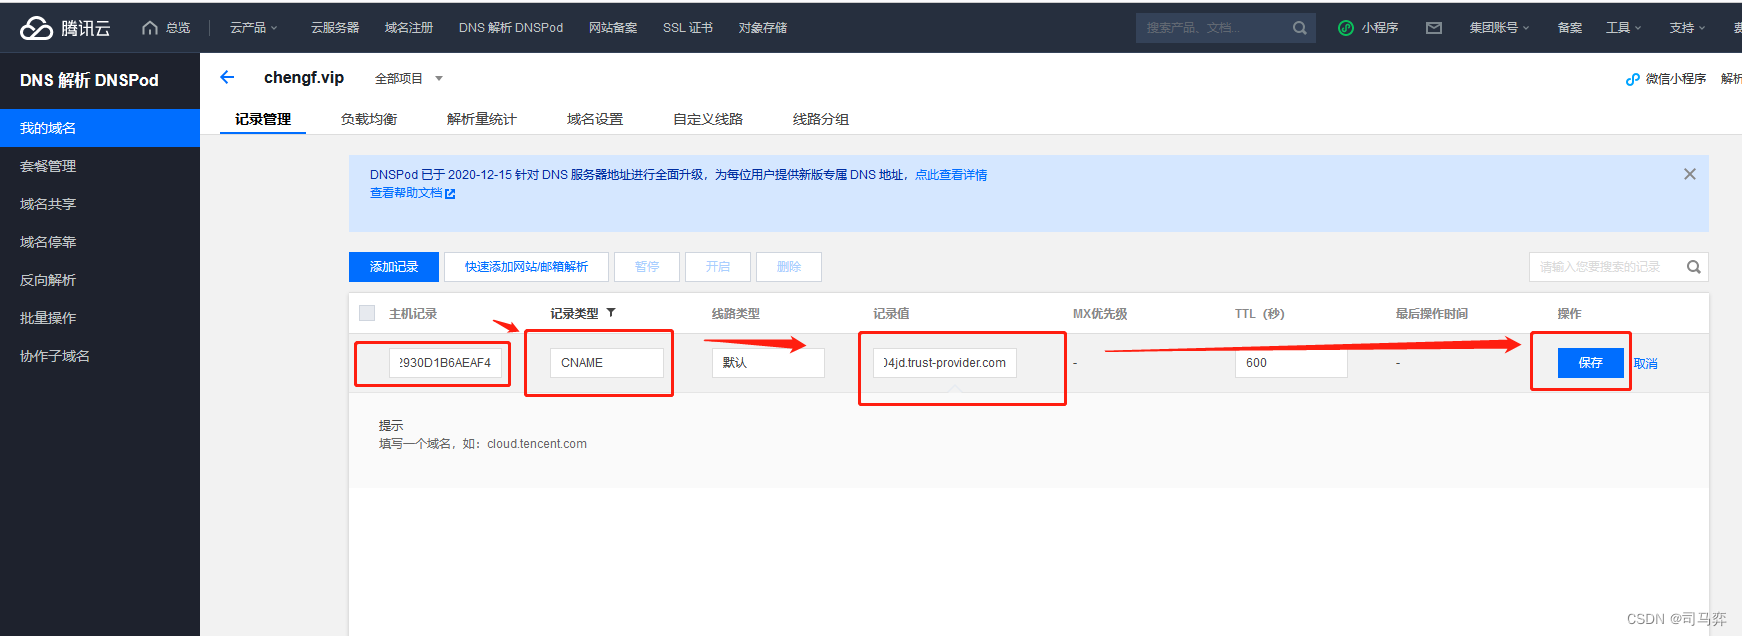1742x636 pixels.
Task: Open the TTL 600 field
Action: pyautogui.click(x=1291, y=362)
